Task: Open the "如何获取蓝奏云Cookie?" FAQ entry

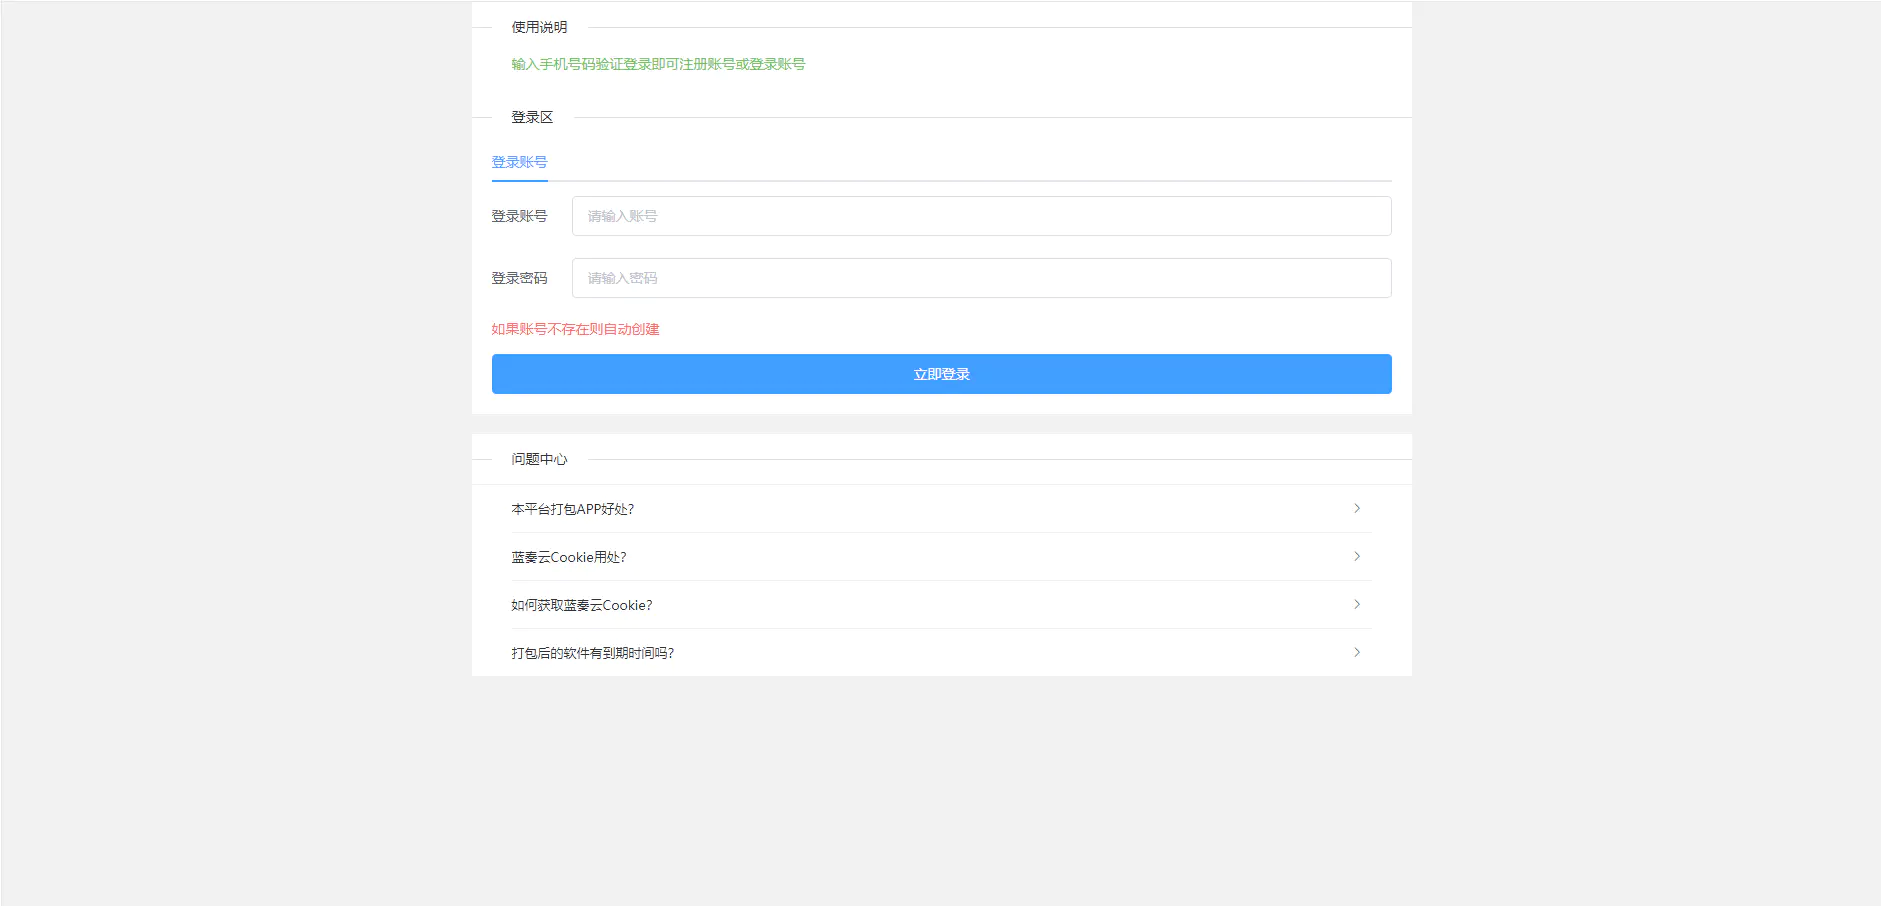Action: pyautogui.click(x=580, y=604)
